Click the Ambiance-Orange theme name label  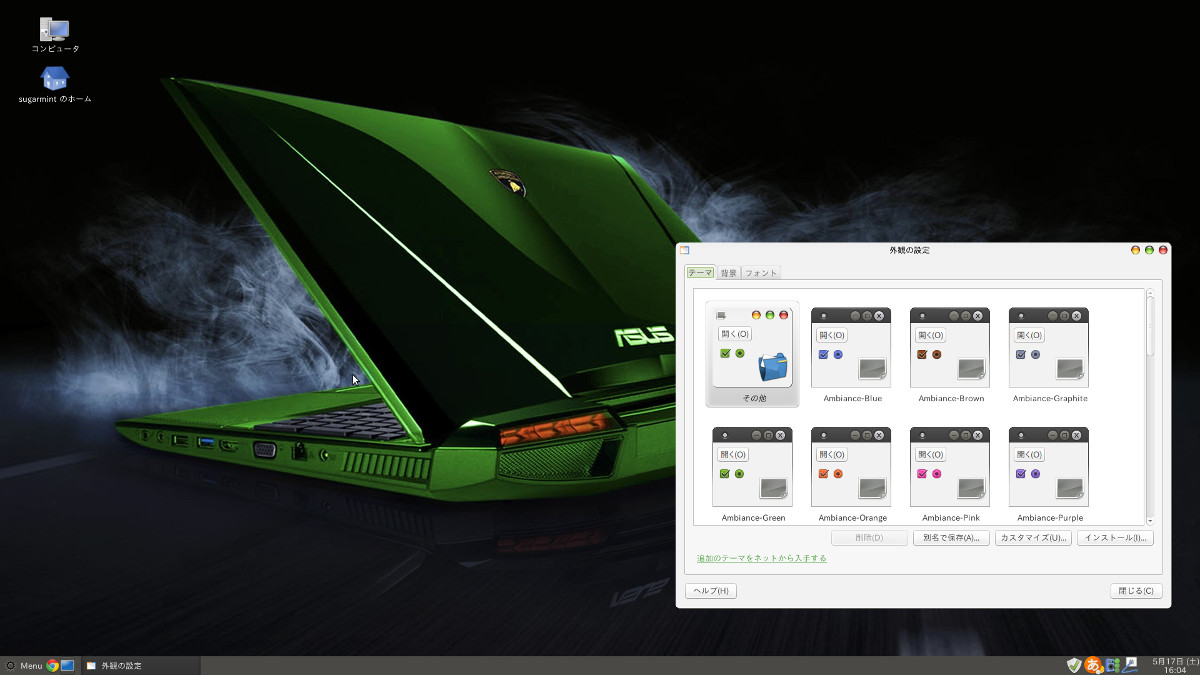click(x=852, y=518)
